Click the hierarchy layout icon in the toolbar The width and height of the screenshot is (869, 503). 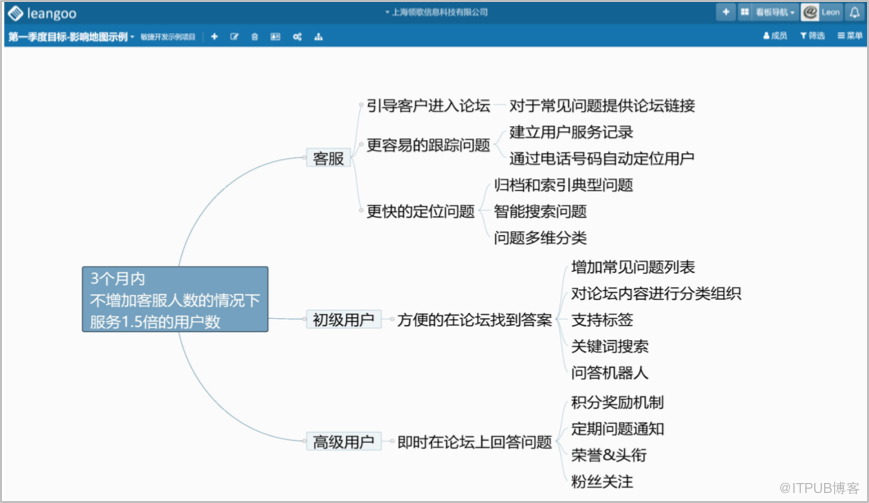[x=318, y=37]
